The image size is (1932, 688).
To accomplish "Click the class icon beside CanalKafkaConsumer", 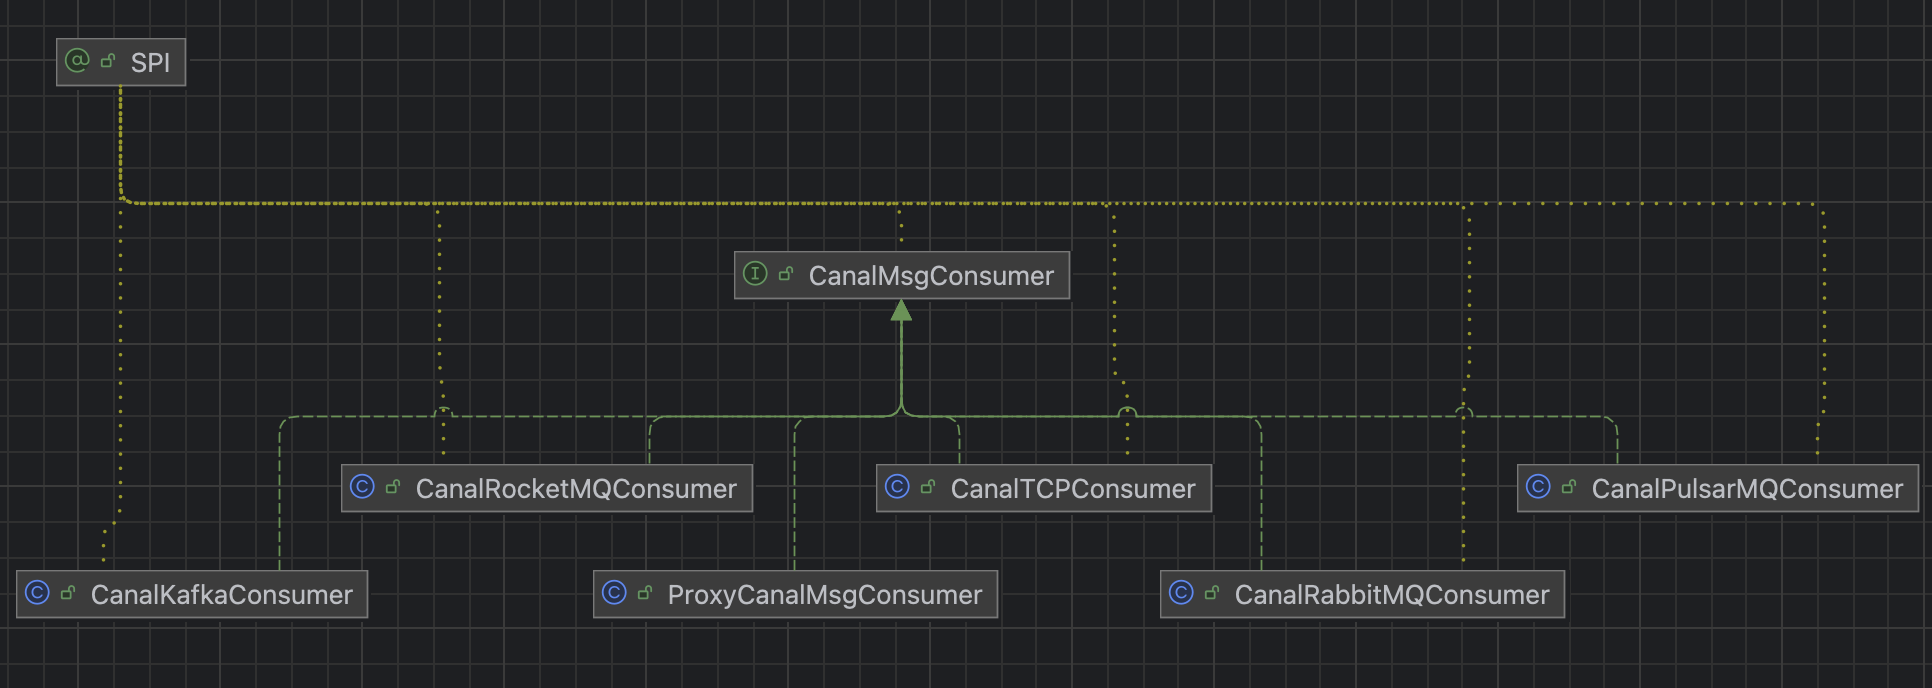I will pos(37,593).
